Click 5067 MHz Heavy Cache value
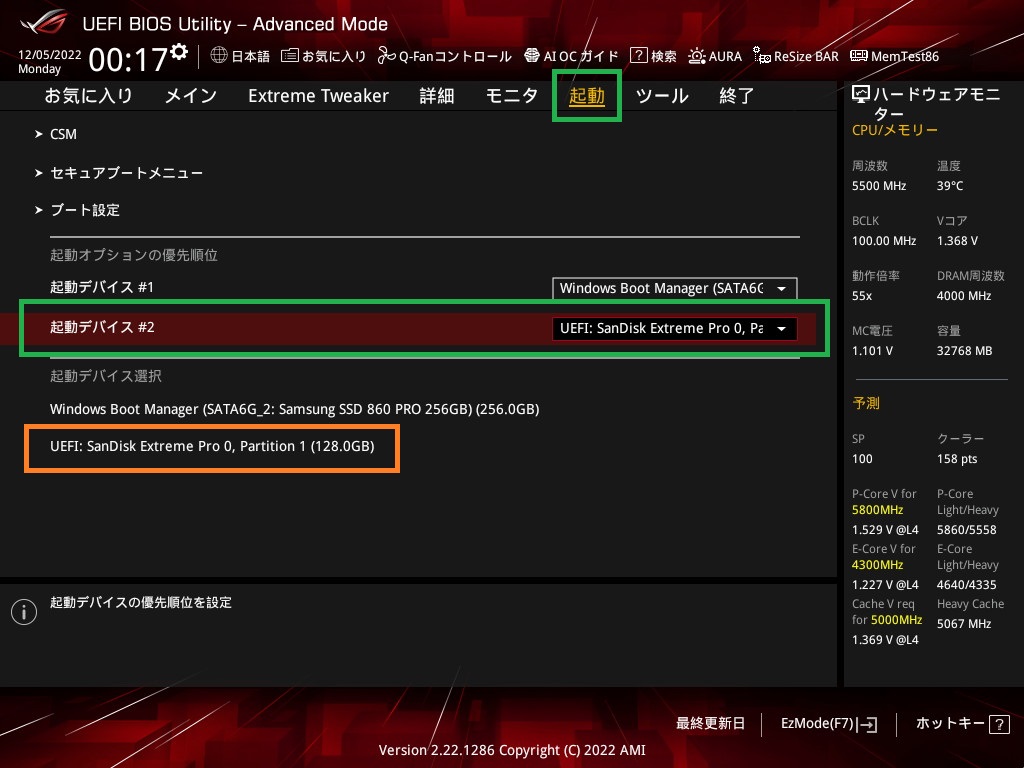1024x768 pixels. coord(965,624)
